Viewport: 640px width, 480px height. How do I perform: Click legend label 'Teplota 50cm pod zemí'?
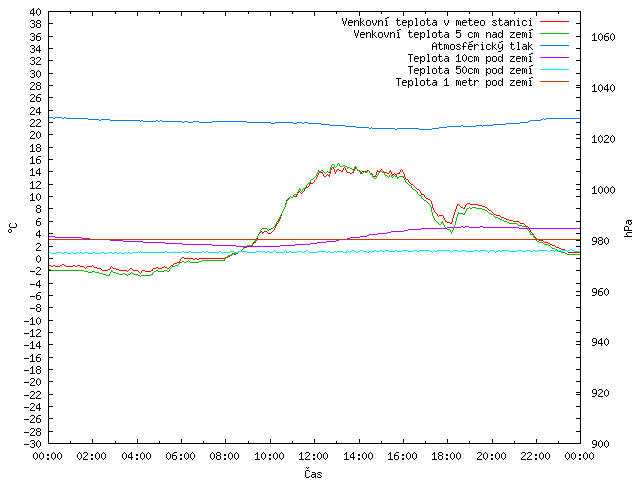pyautogui.click(x=470, y=70)
